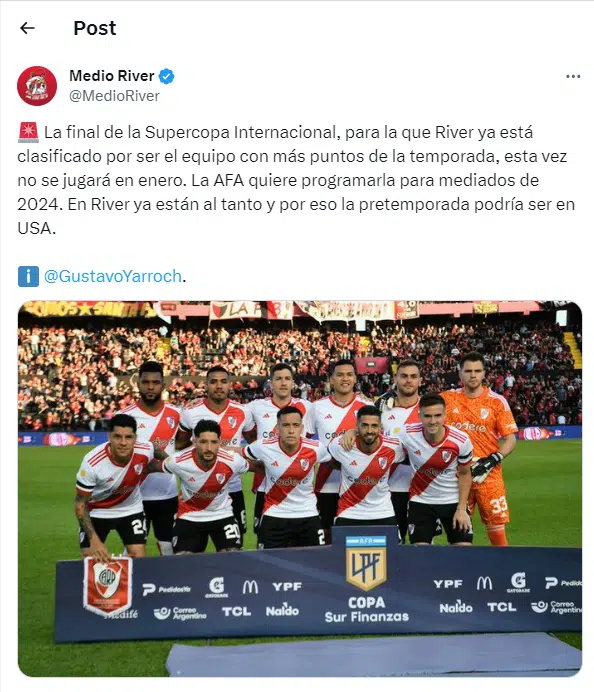The width and height of the screenshot is (594, 692).
Task: Open the River Plate team photo
Action: [x=300, y=489]
